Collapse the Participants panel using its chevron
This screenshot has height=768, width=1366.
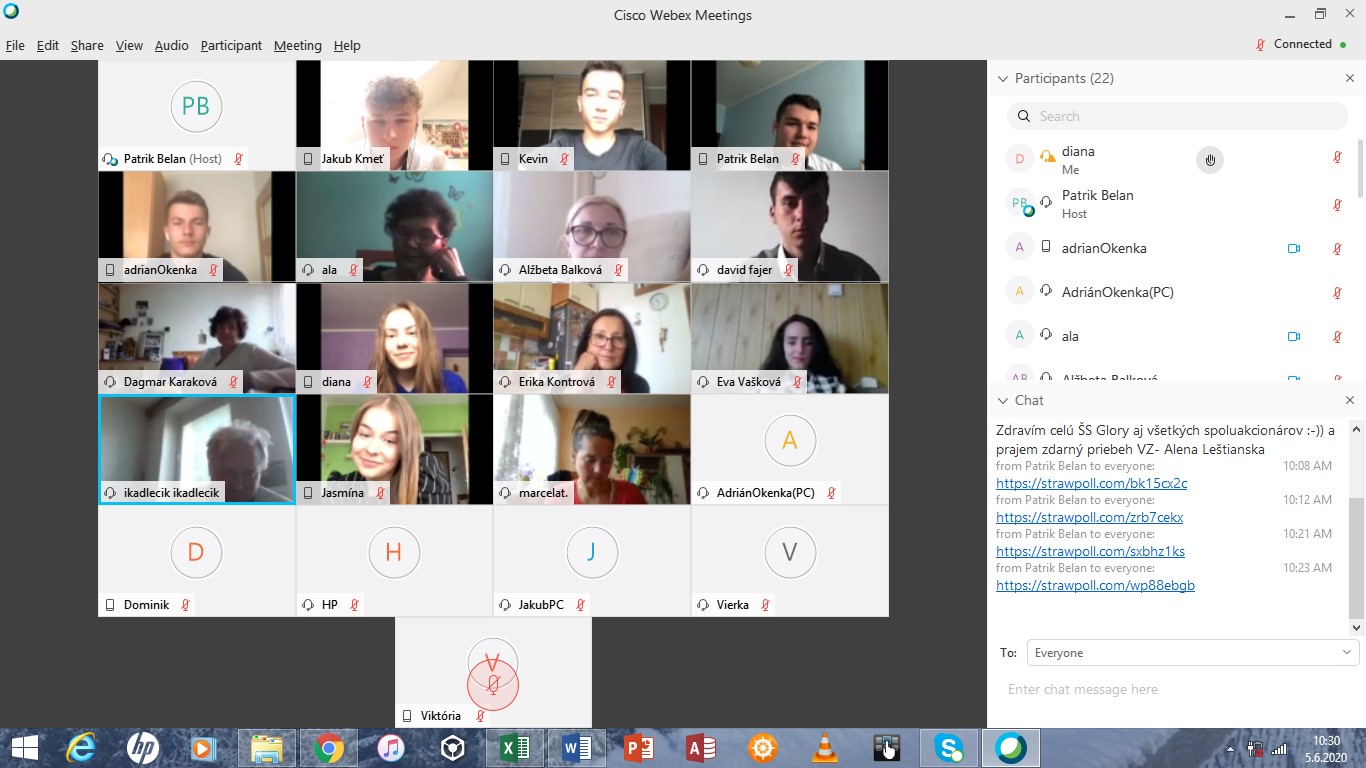coord(1003,78)
